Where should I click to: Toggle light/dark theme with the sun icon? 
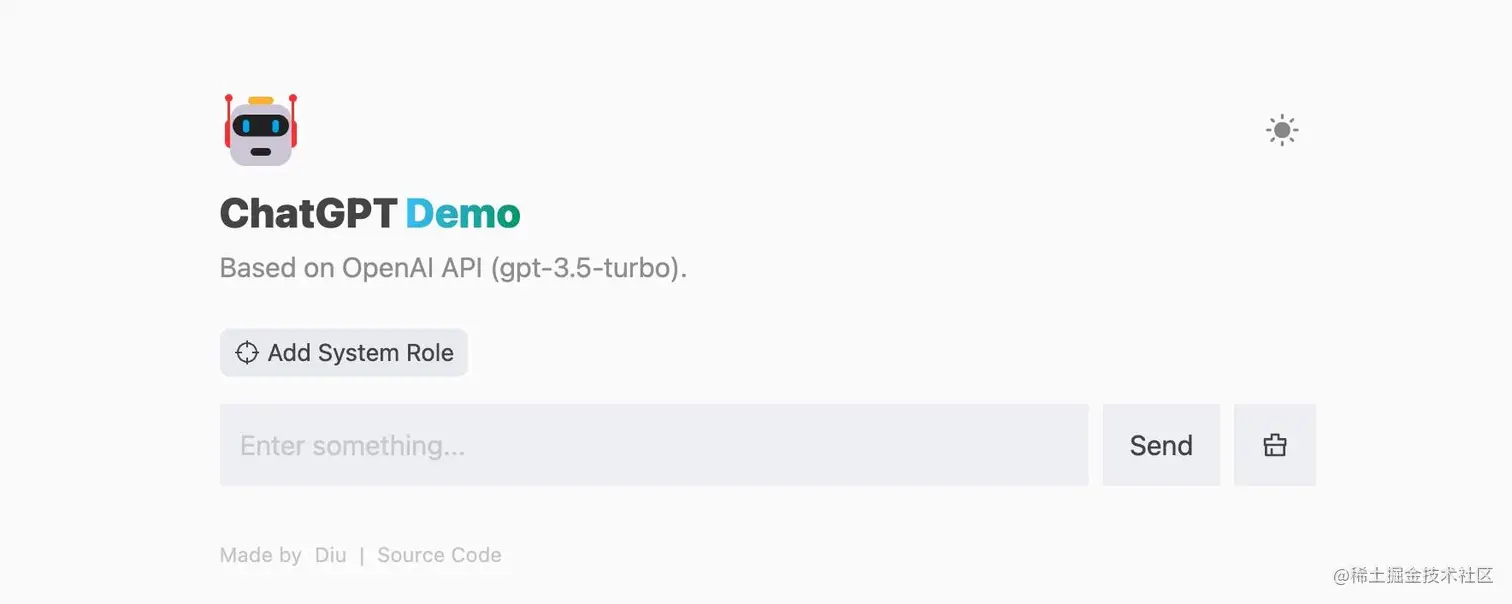click(1281, 130)
